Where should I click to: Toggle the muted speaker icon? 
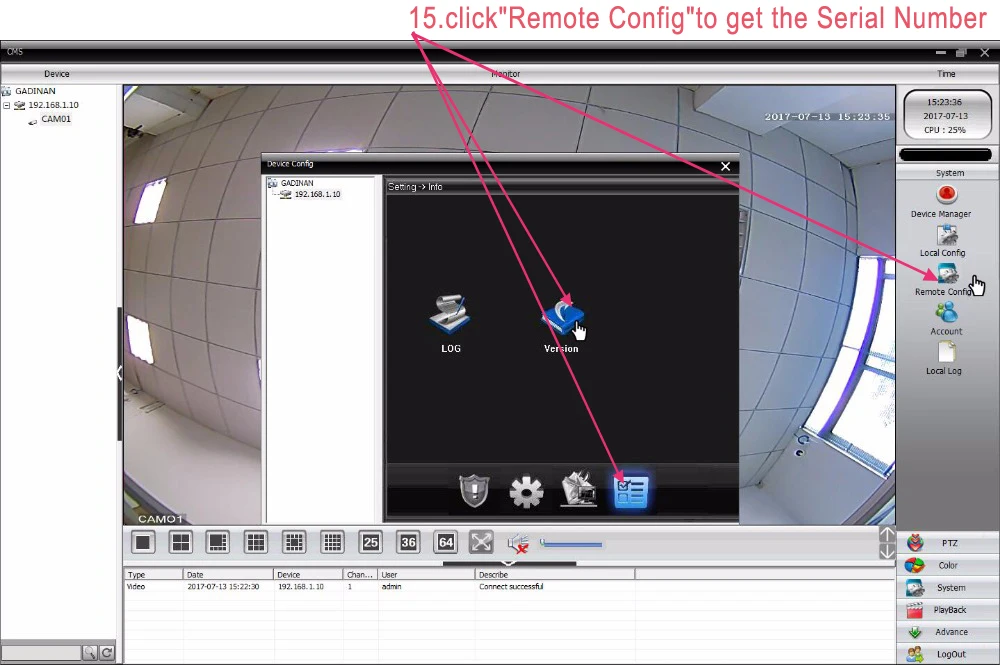pos(518,543)
